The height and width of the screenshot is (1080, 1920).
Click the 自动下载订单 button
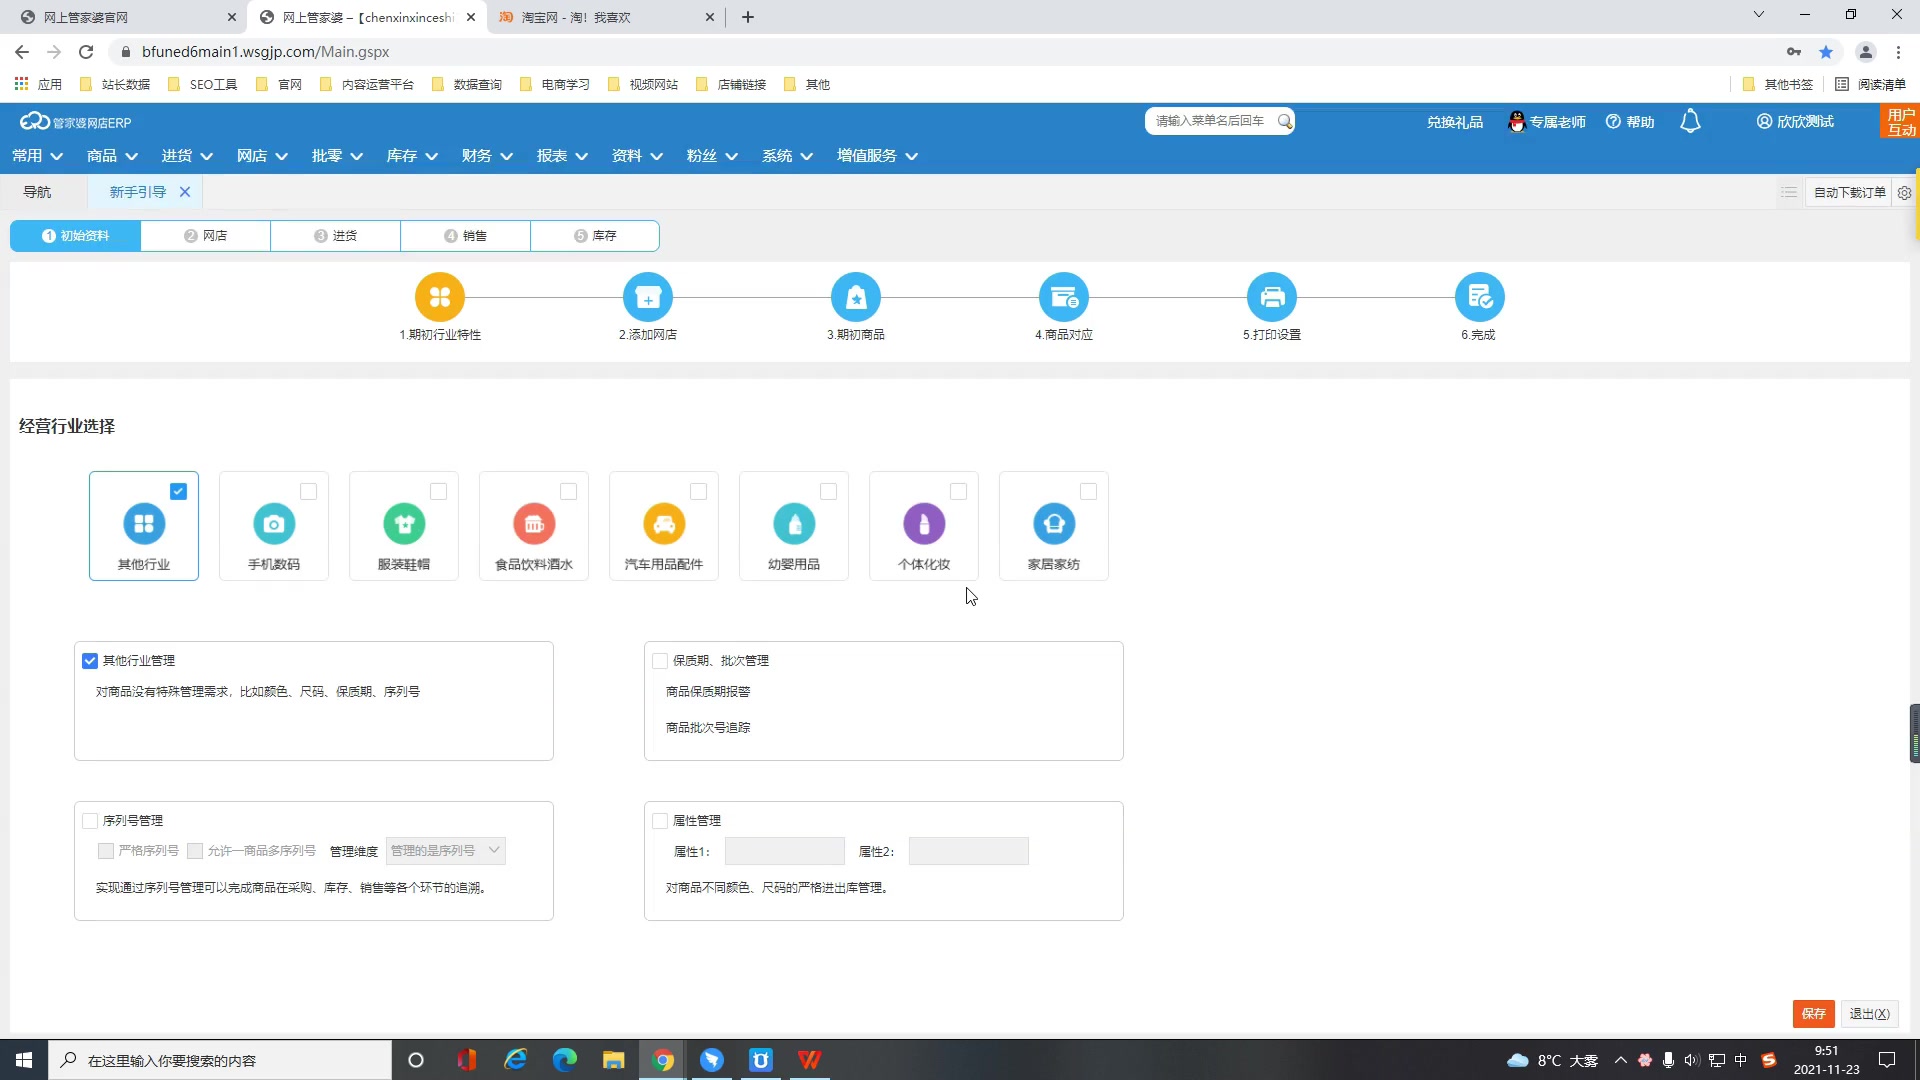(1849, 193)
